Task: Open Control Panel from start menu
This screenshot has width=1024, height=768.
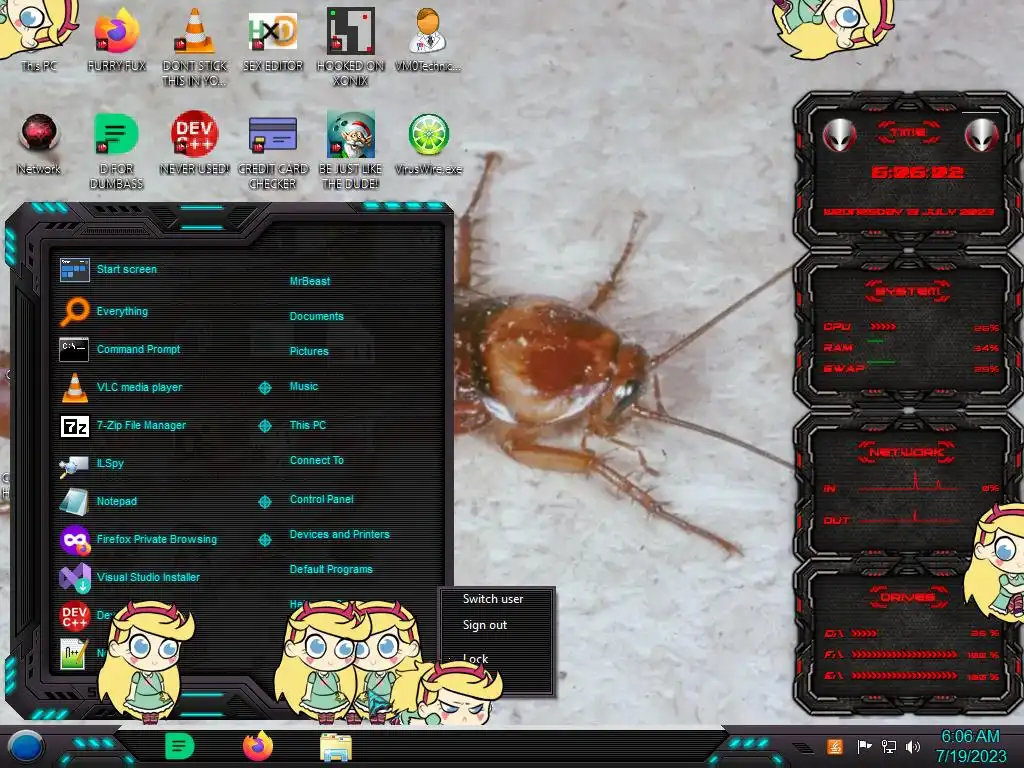Action: pyautogui.click(x=321, y=499)
